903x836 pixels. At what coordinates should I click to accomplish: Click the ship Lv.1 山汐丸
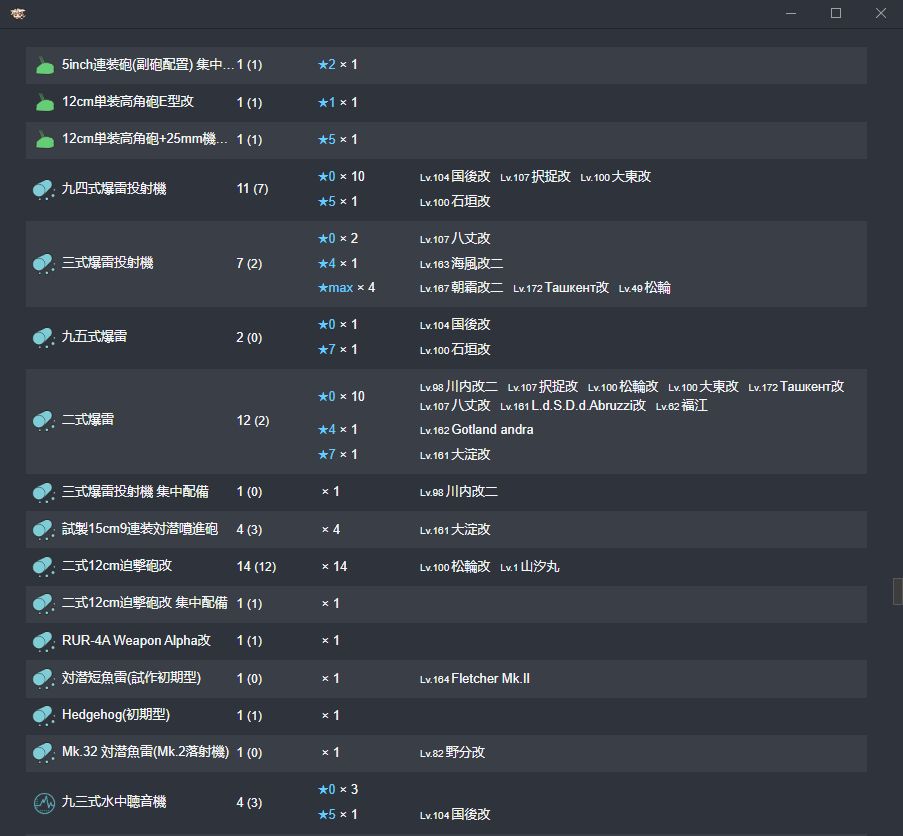pyautogui.click(x=530, y=567)
